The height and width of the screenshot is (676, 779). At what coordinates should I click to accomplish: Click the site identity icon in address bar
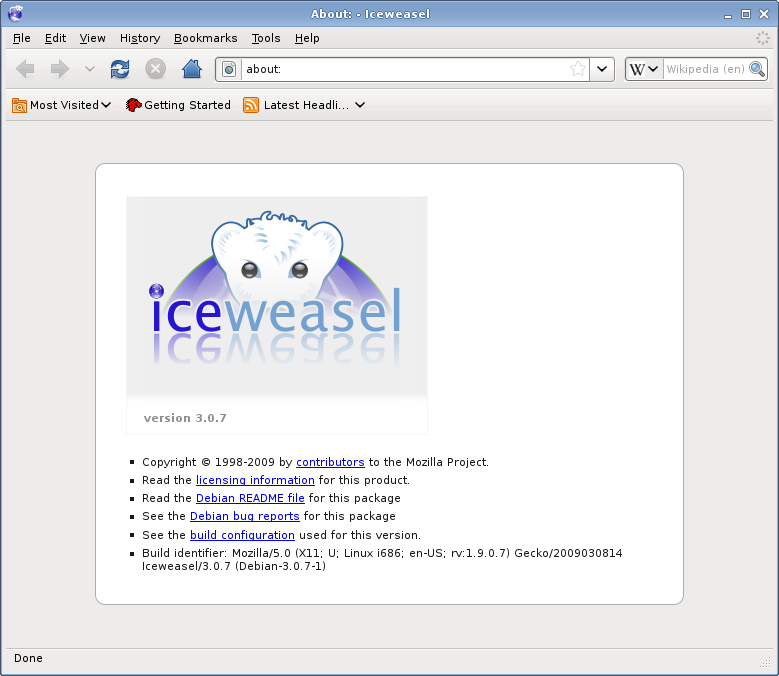[229, 69]
